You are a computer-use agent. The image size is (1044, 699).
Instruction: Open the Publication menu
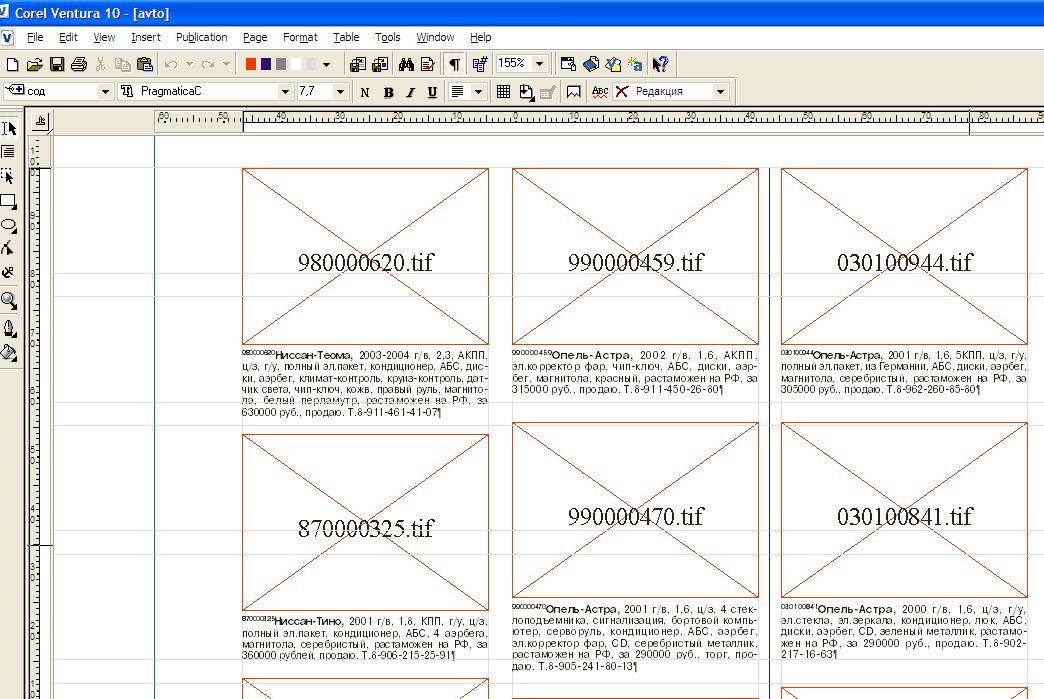pos(202,37)
